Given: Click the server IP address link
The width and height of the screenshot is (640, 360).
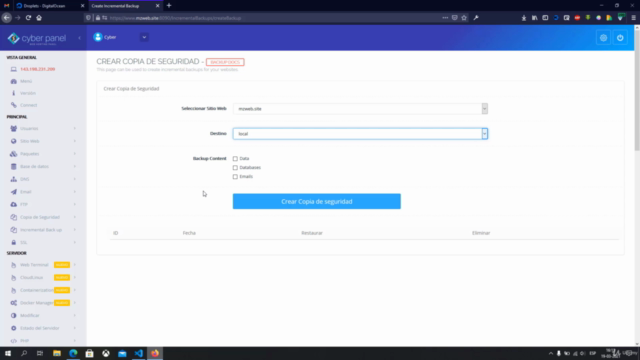Looking at the screenshot, I should click(38, 69).
